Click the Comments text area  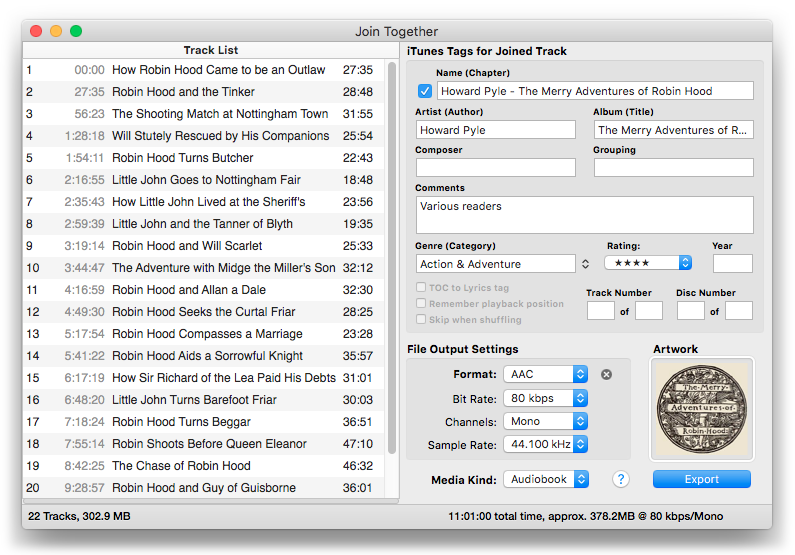tap(584, 215)
